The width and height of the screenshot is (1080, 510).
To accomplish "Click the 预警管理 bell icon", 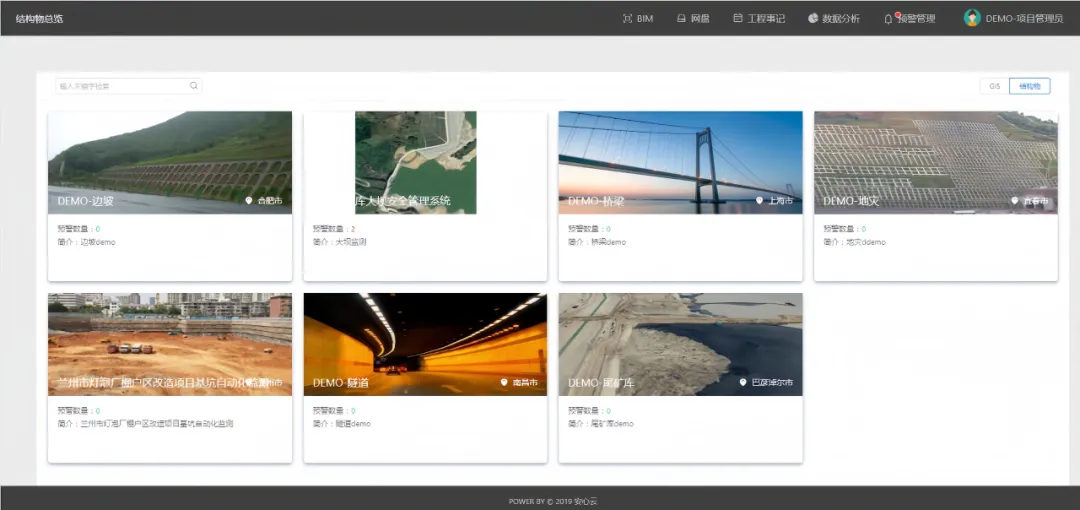I will coord(888,18).
